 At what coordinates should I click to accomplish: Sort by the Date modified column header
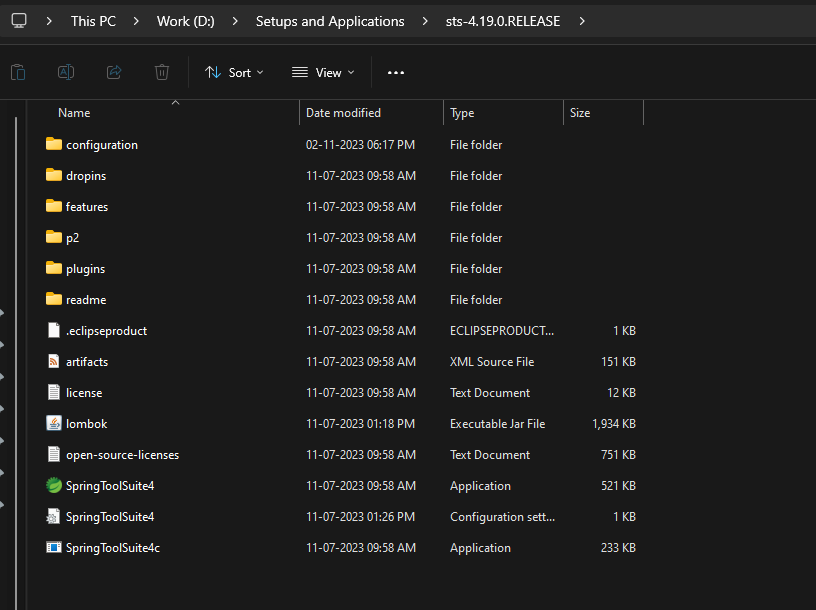tap(343, 113)
